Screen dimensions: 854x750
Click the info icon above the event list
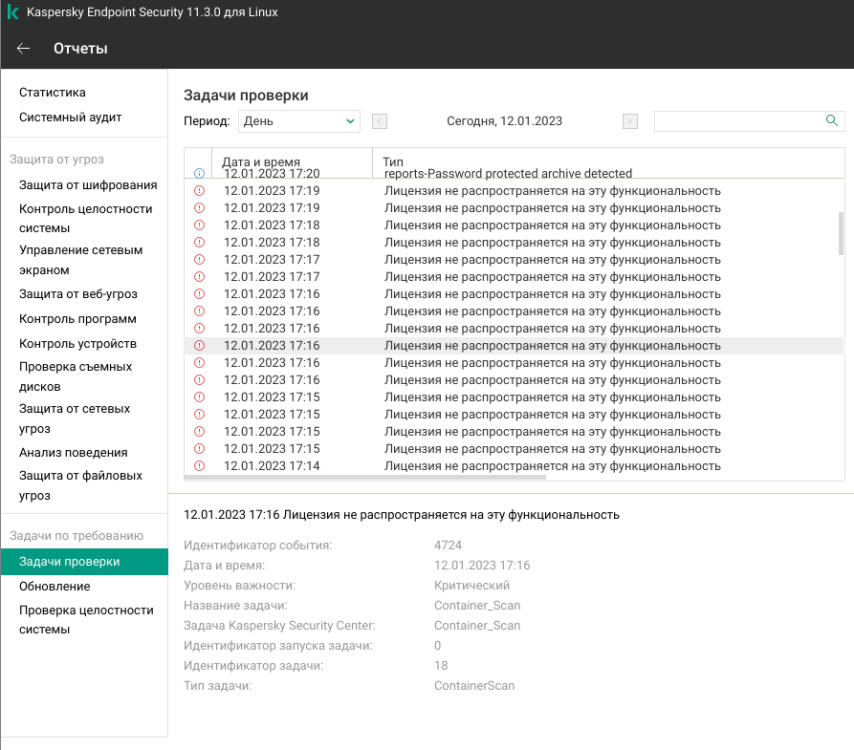199,172
